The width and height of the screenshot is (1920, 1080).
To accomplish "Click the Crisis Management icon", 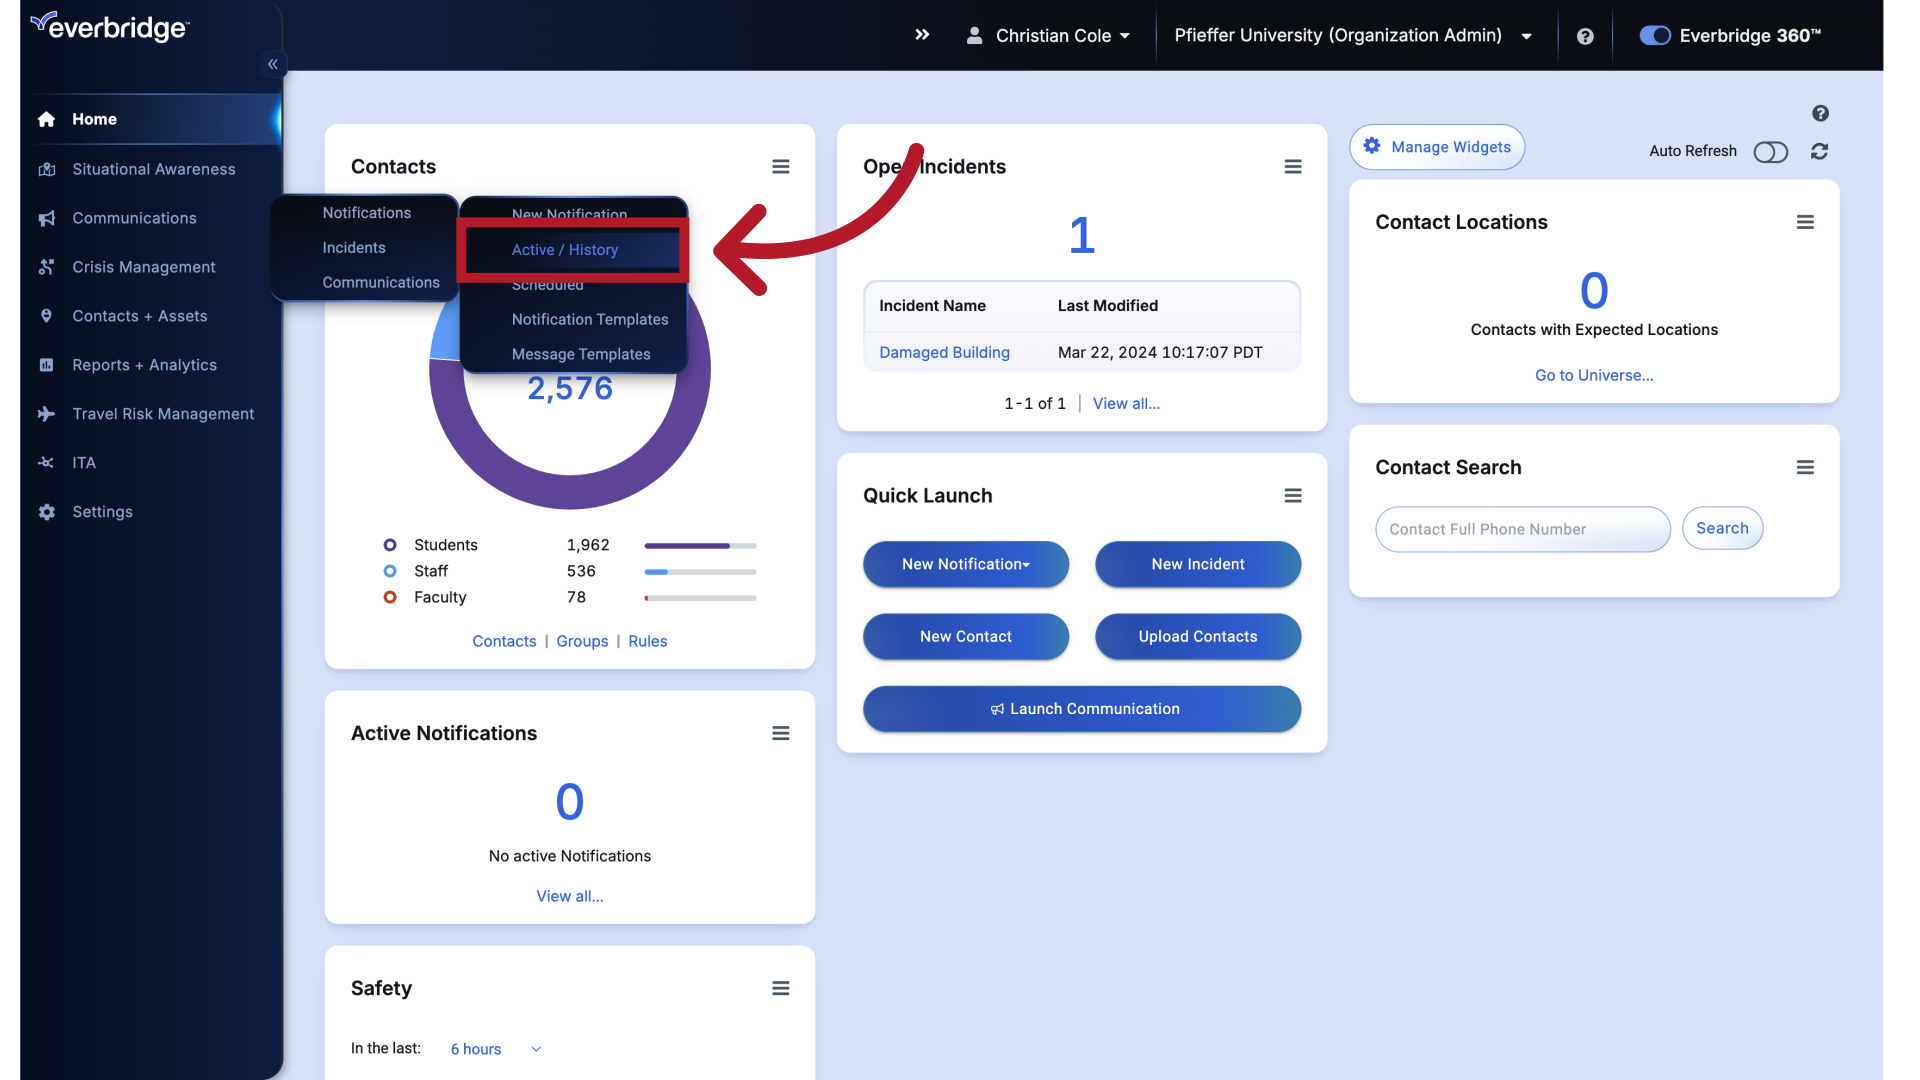I will pyautogui.click(x=46, y=267).
